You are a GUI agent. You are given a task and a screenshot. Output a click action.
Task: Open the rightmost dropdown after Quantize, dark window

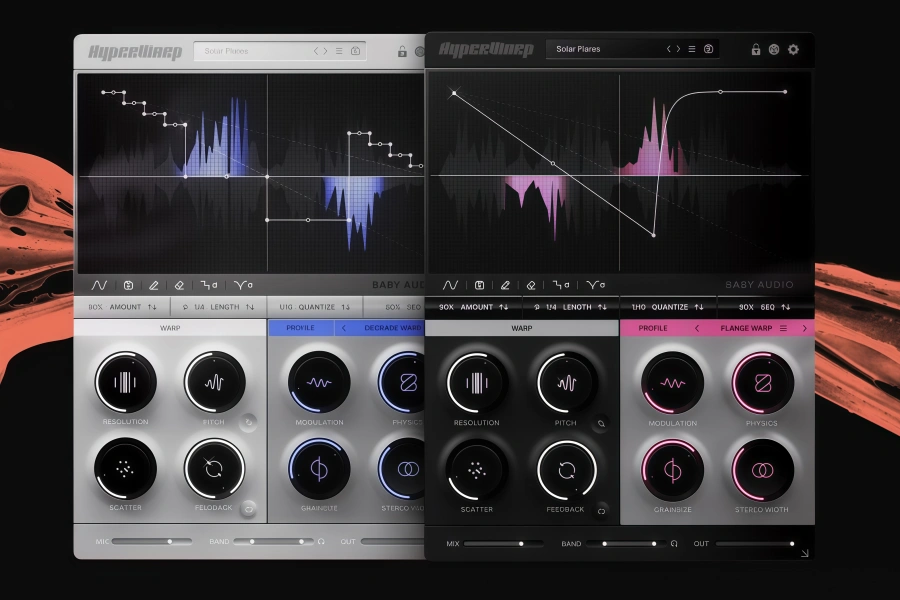765,307
